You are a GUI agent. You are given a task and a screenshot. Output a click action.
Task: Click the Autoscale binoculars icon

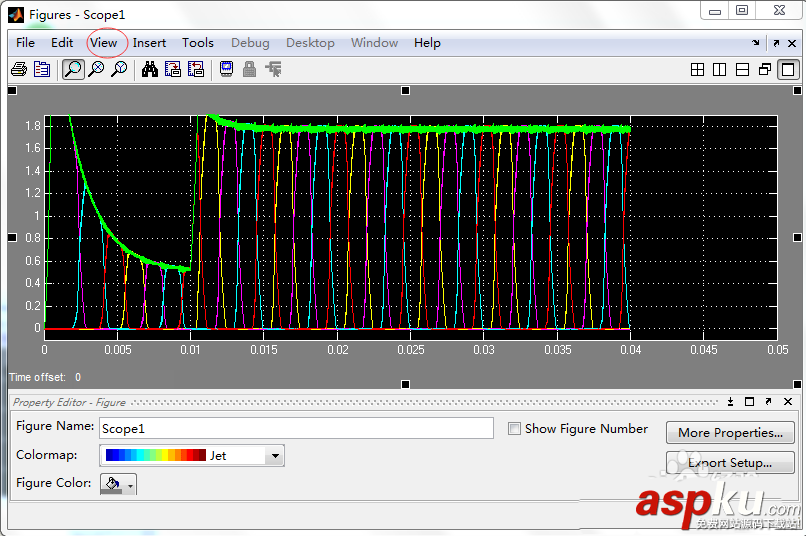coord(150,69)
